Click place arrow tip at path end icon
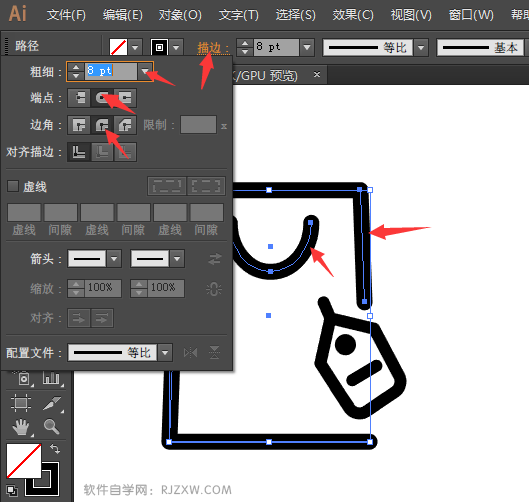 (102, 318)
